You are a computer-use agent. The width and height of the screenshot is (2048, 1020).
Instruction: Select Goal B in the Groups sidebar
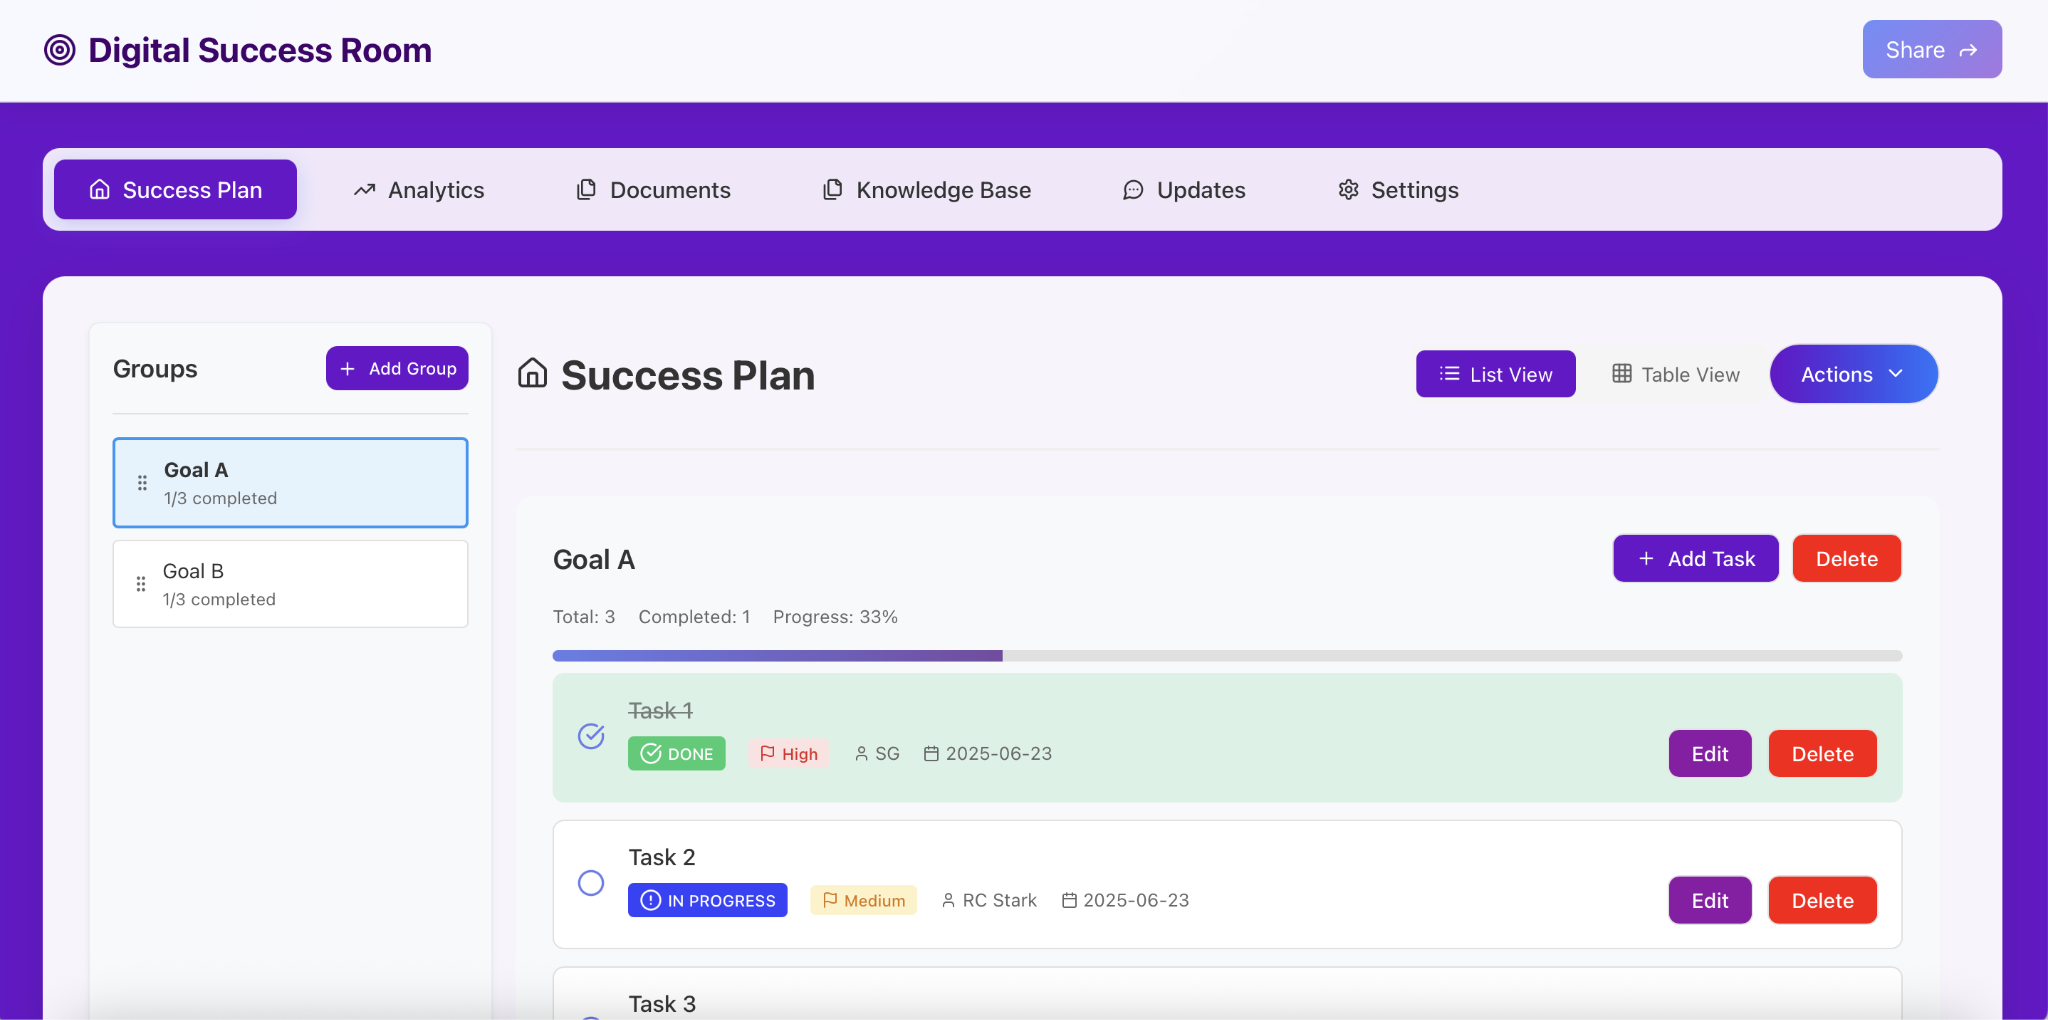290,584
